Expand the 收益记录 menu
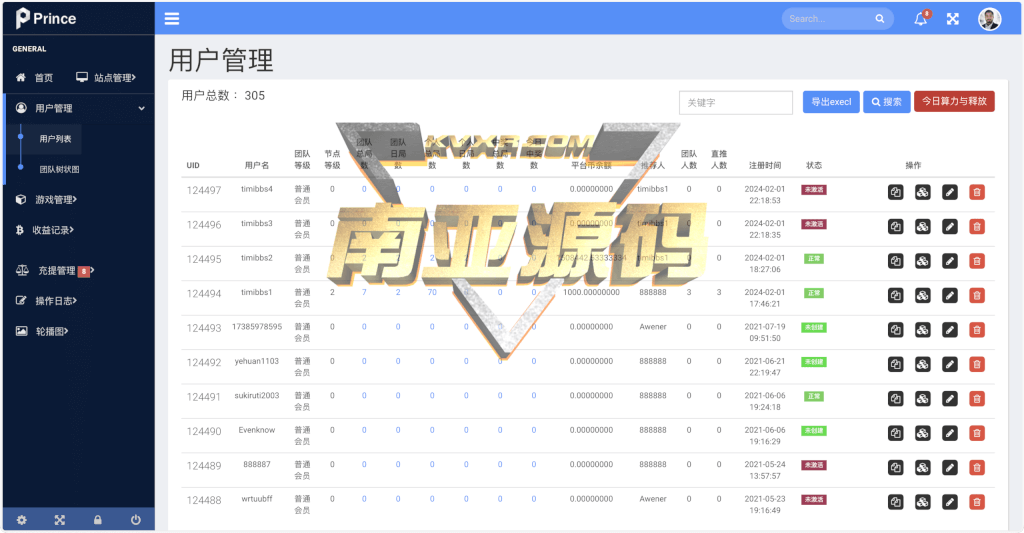1024x533 pixels. click(x=44, y=230)
